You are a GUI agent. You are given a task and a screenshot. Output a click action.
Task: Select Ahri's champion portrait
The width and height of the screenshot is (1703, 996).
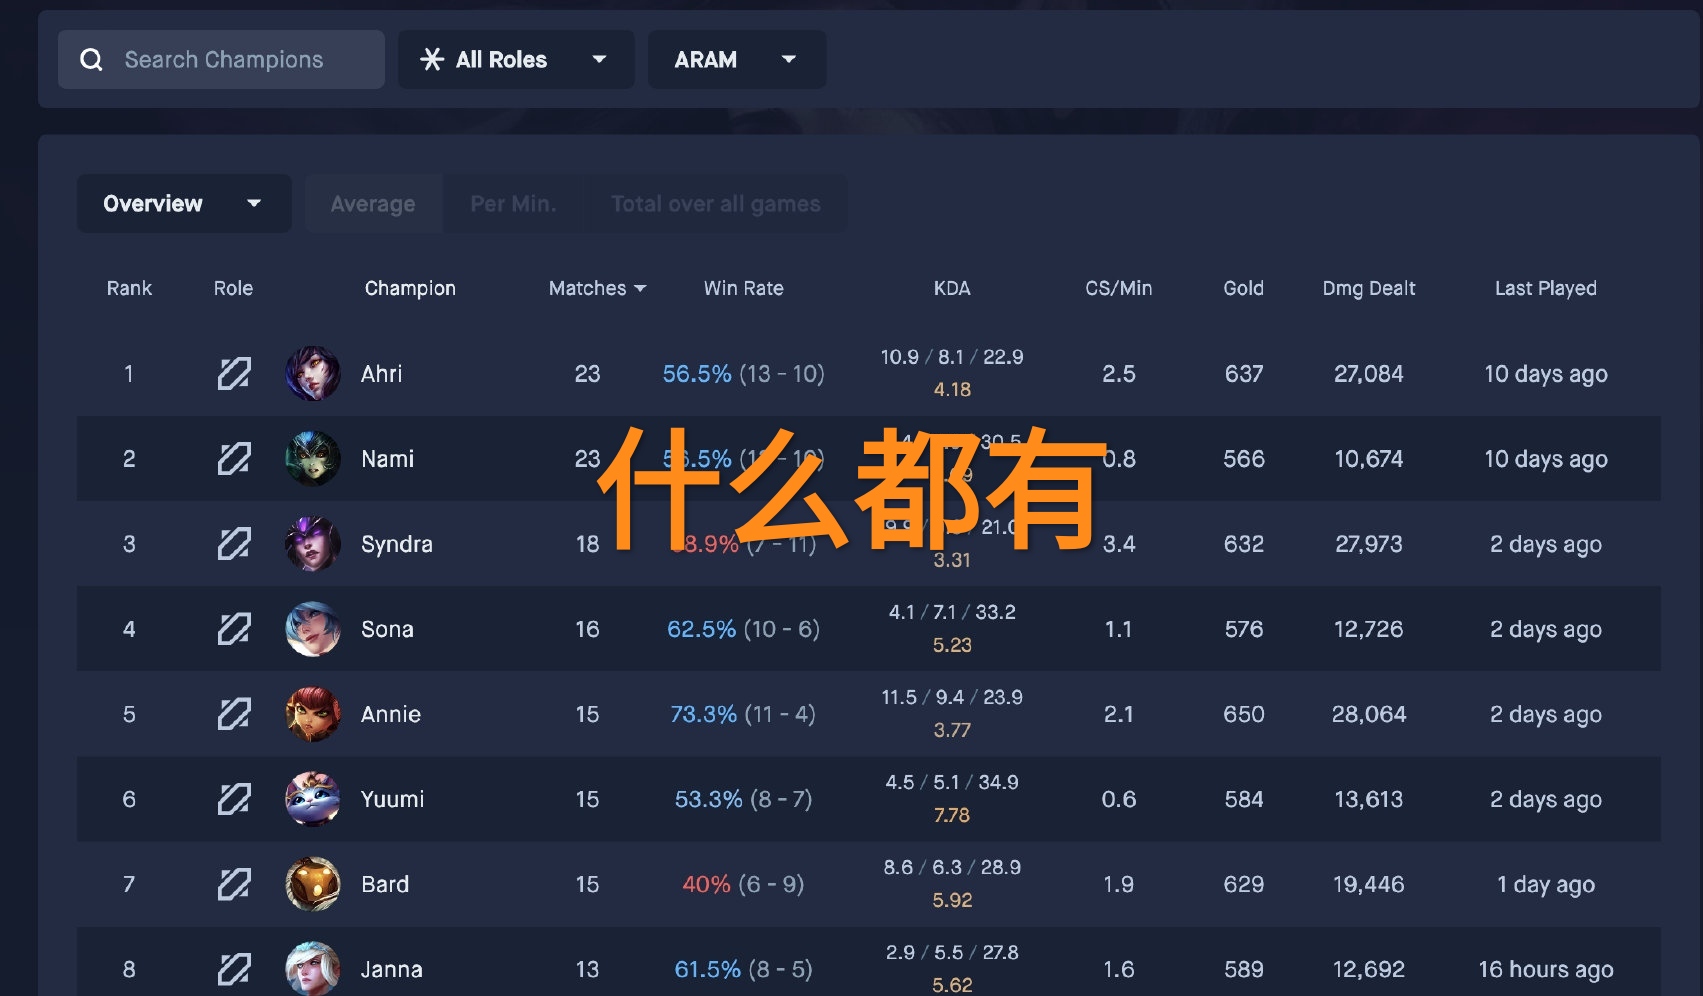(312, 373)
